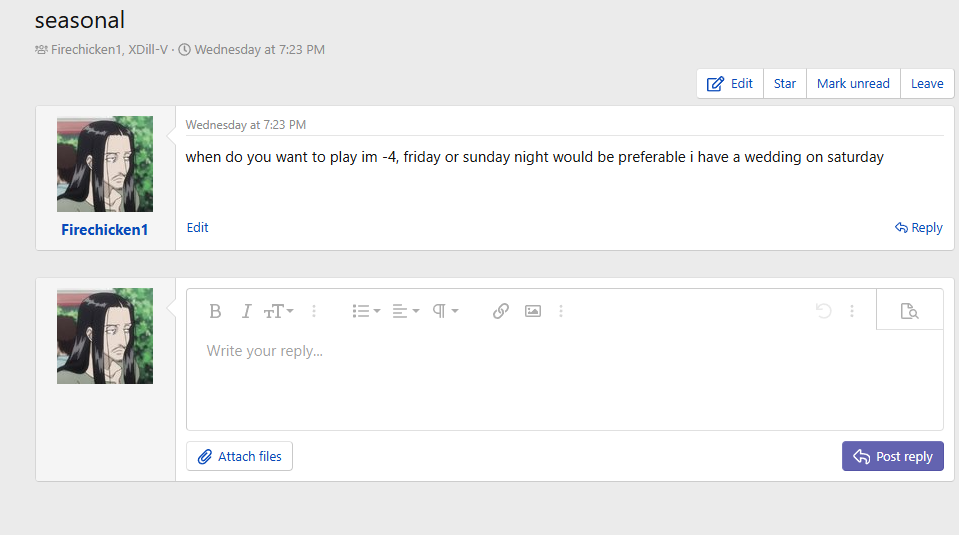Screen dimensions: 959x535
Task: Toggle bold formatting in reply editor
Action: (x=215, y=311)
